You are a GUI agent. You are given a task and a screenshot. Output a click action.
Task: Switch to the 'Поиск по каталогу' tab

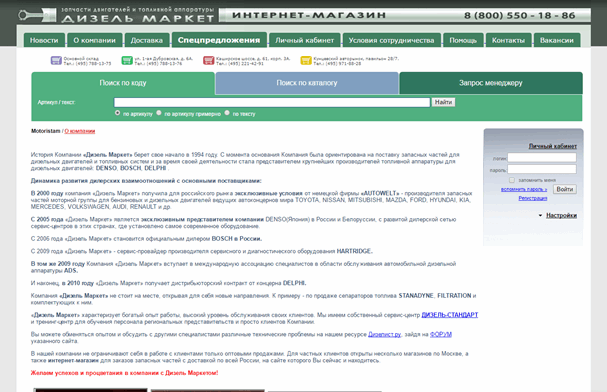coord(307,83)
